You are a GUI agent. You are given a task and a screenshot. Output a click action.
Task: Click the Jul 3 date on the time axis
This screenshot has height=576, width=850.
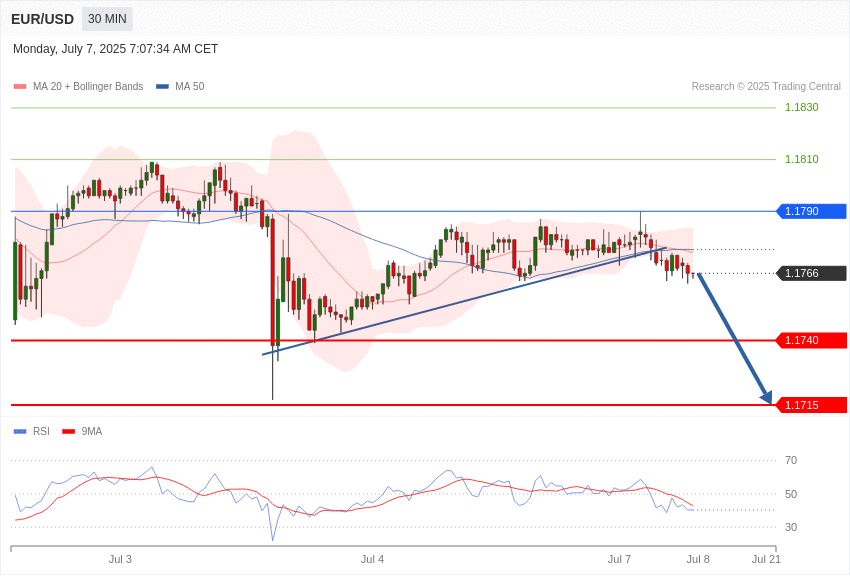120,559
